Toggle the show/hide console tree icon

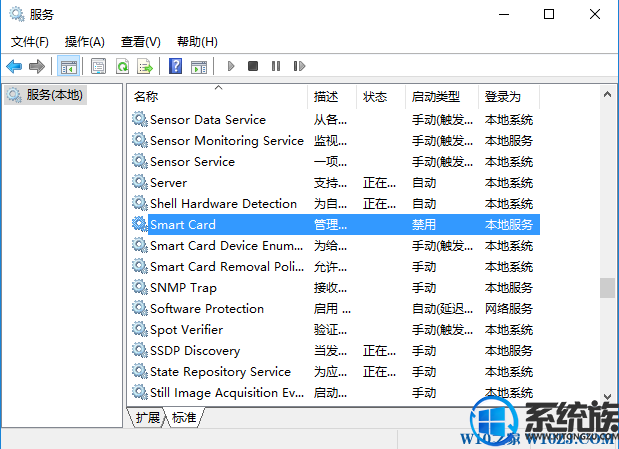pos(68,66)
